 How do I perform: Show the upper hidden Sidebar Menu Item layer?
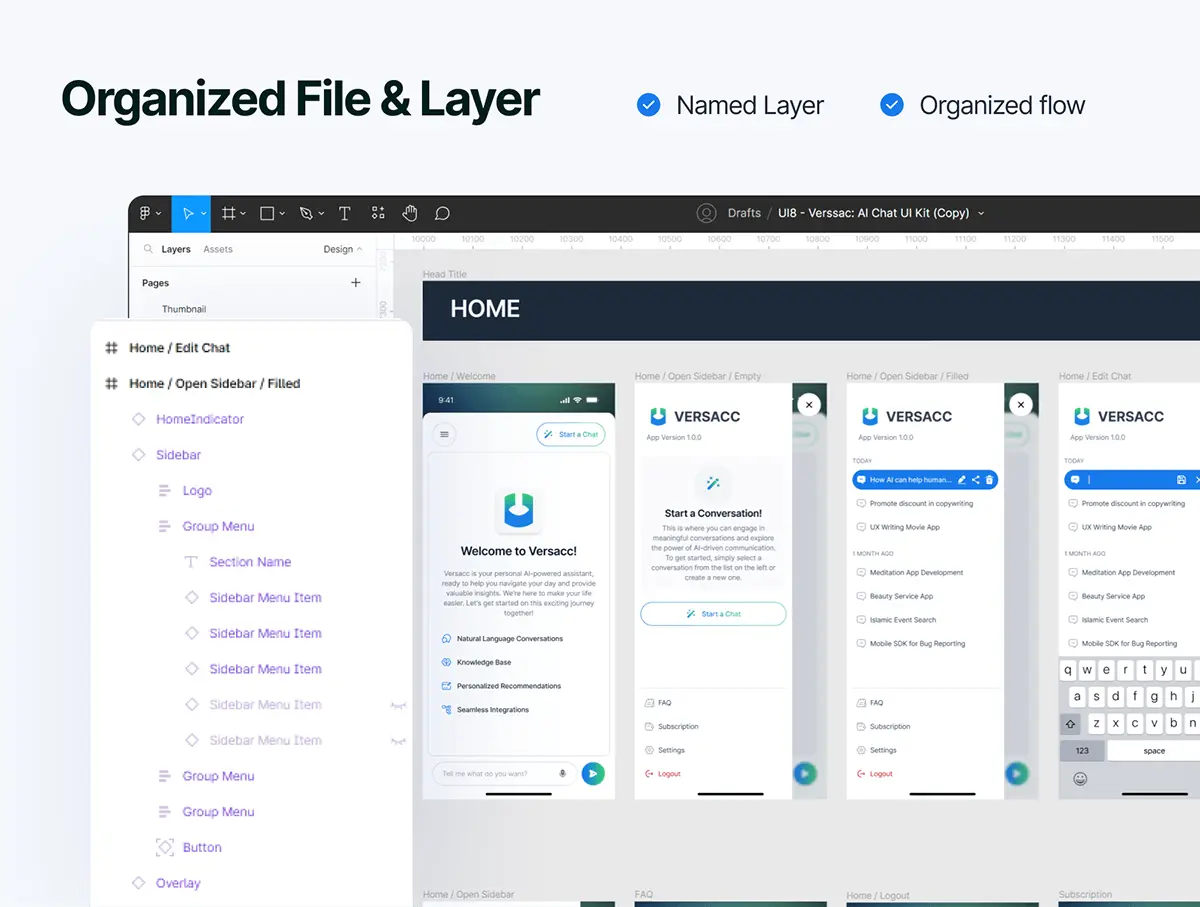click(x=397, y=705)
